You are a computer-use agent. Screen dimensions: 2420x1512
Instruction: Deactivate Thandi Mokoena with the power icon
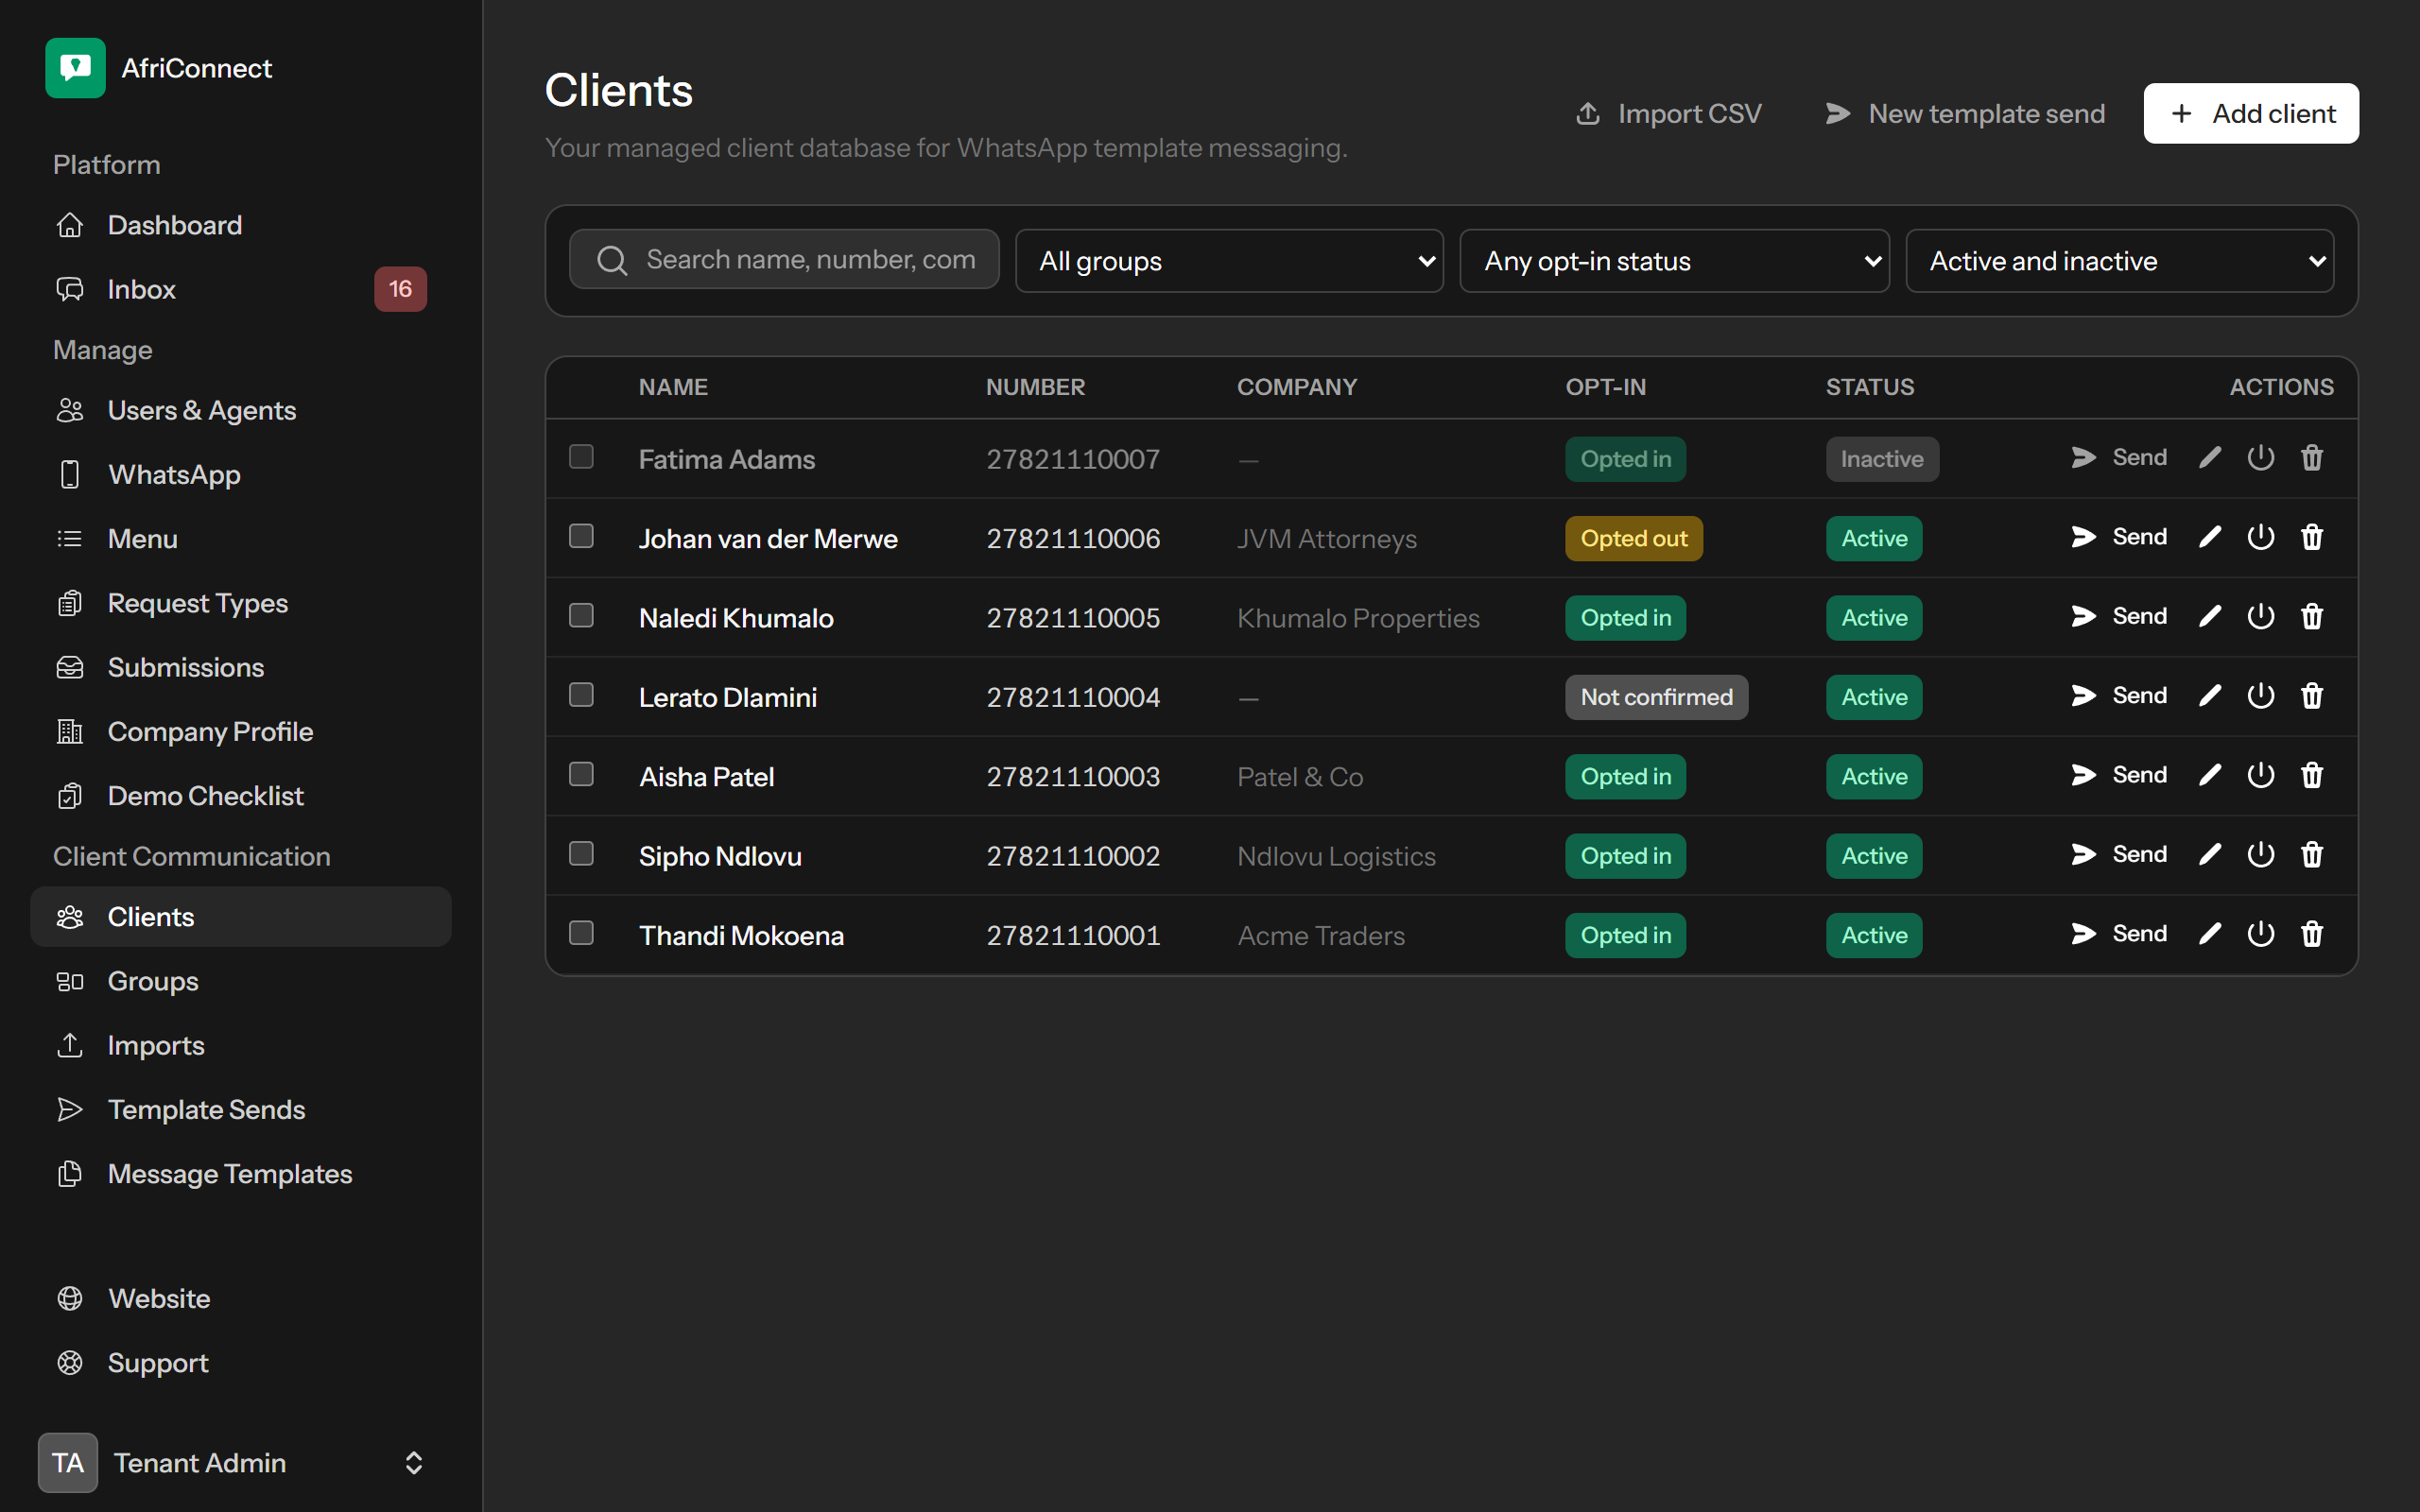2261,934
